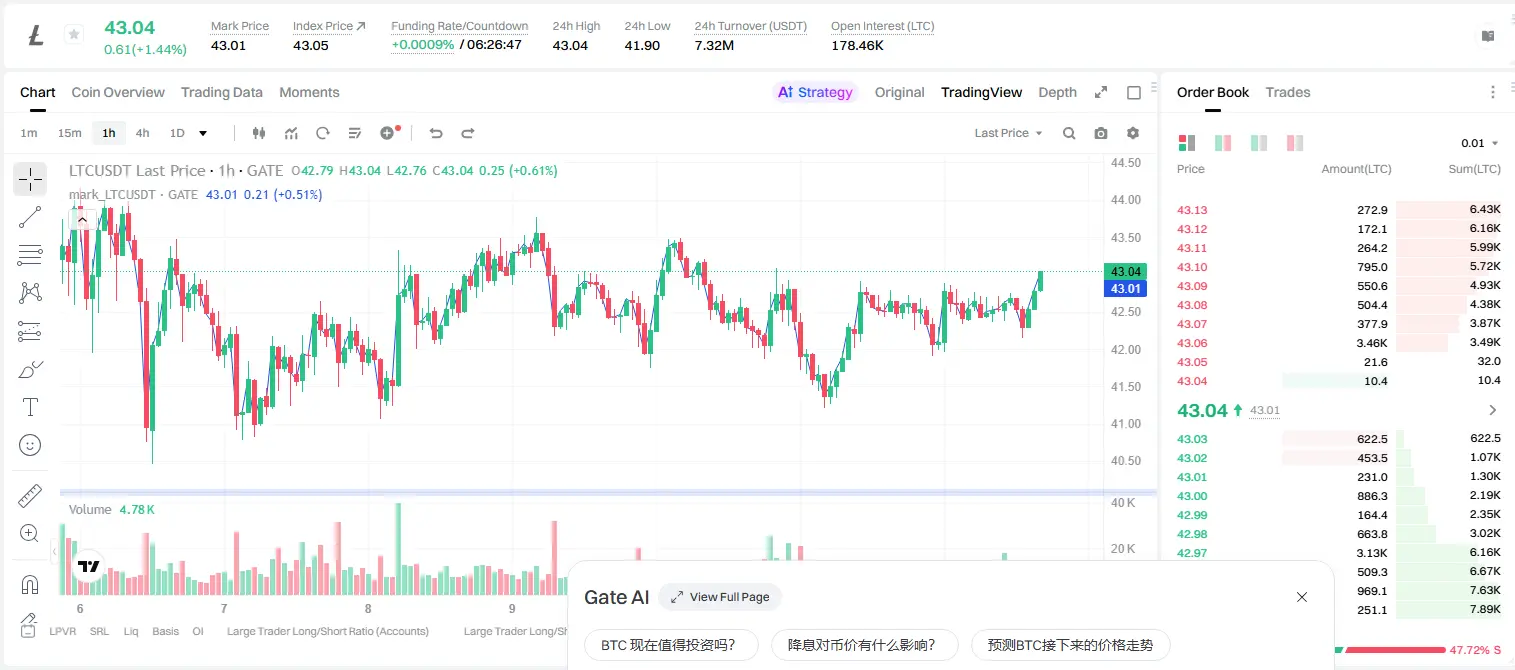Click the replay circular arrow icon
The width and height of the screenshot is (1515, 670).
point(323,133)
